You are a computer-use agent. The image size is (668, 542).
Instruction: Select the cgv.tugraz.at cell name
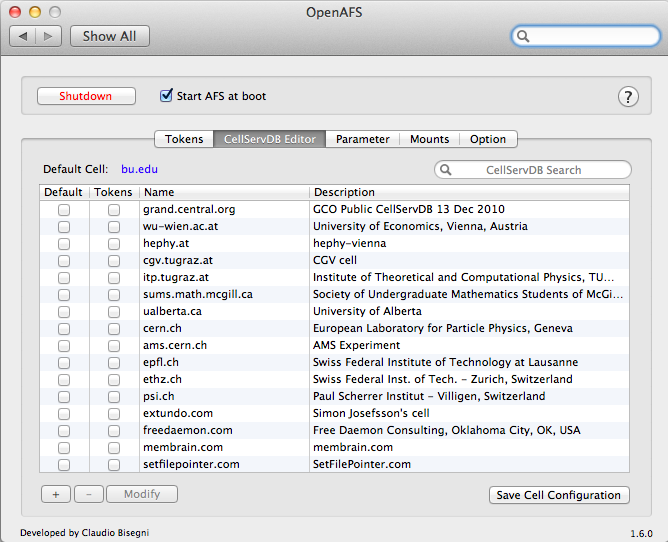tap(178, 260)
